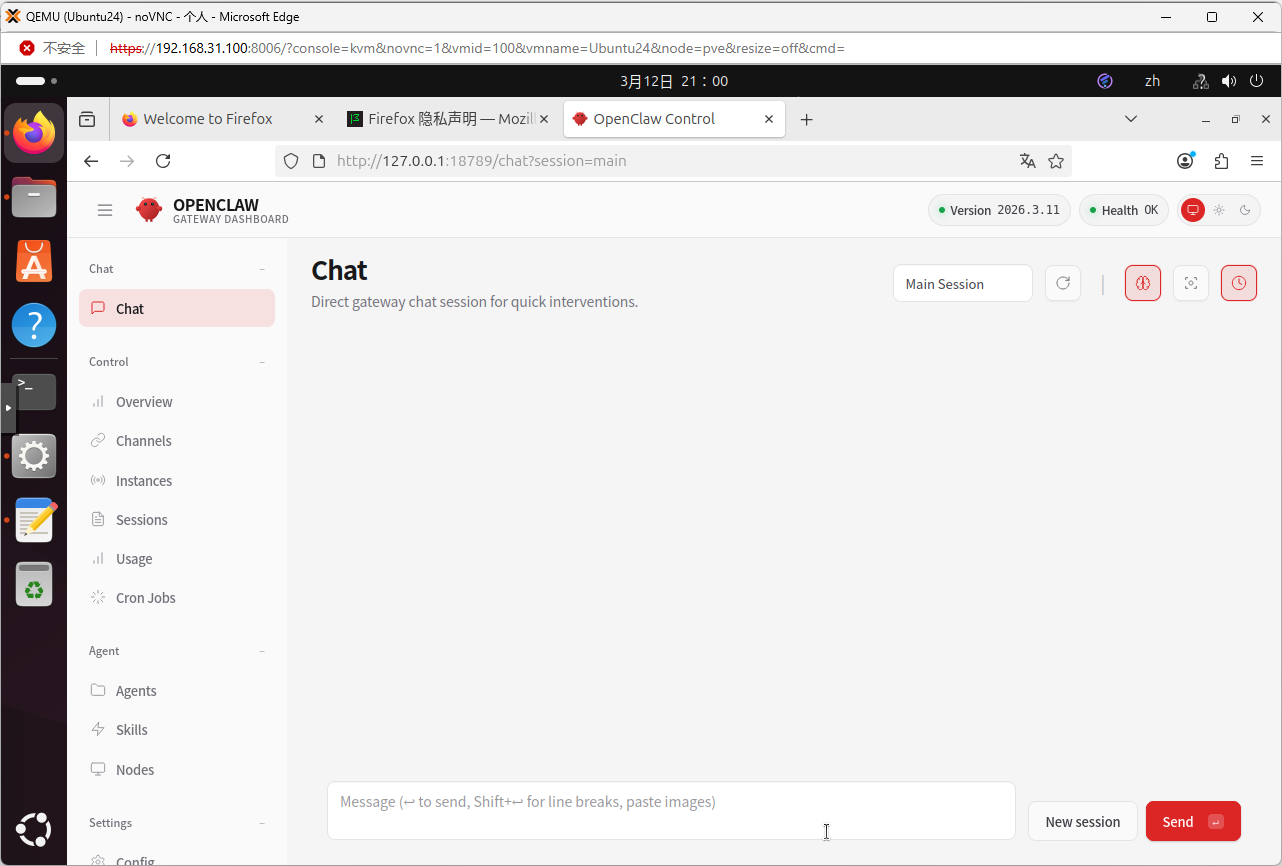Screen dimensions: 1282x866
Task: Switch to light theme sun icon
Action: [1218, 210]
